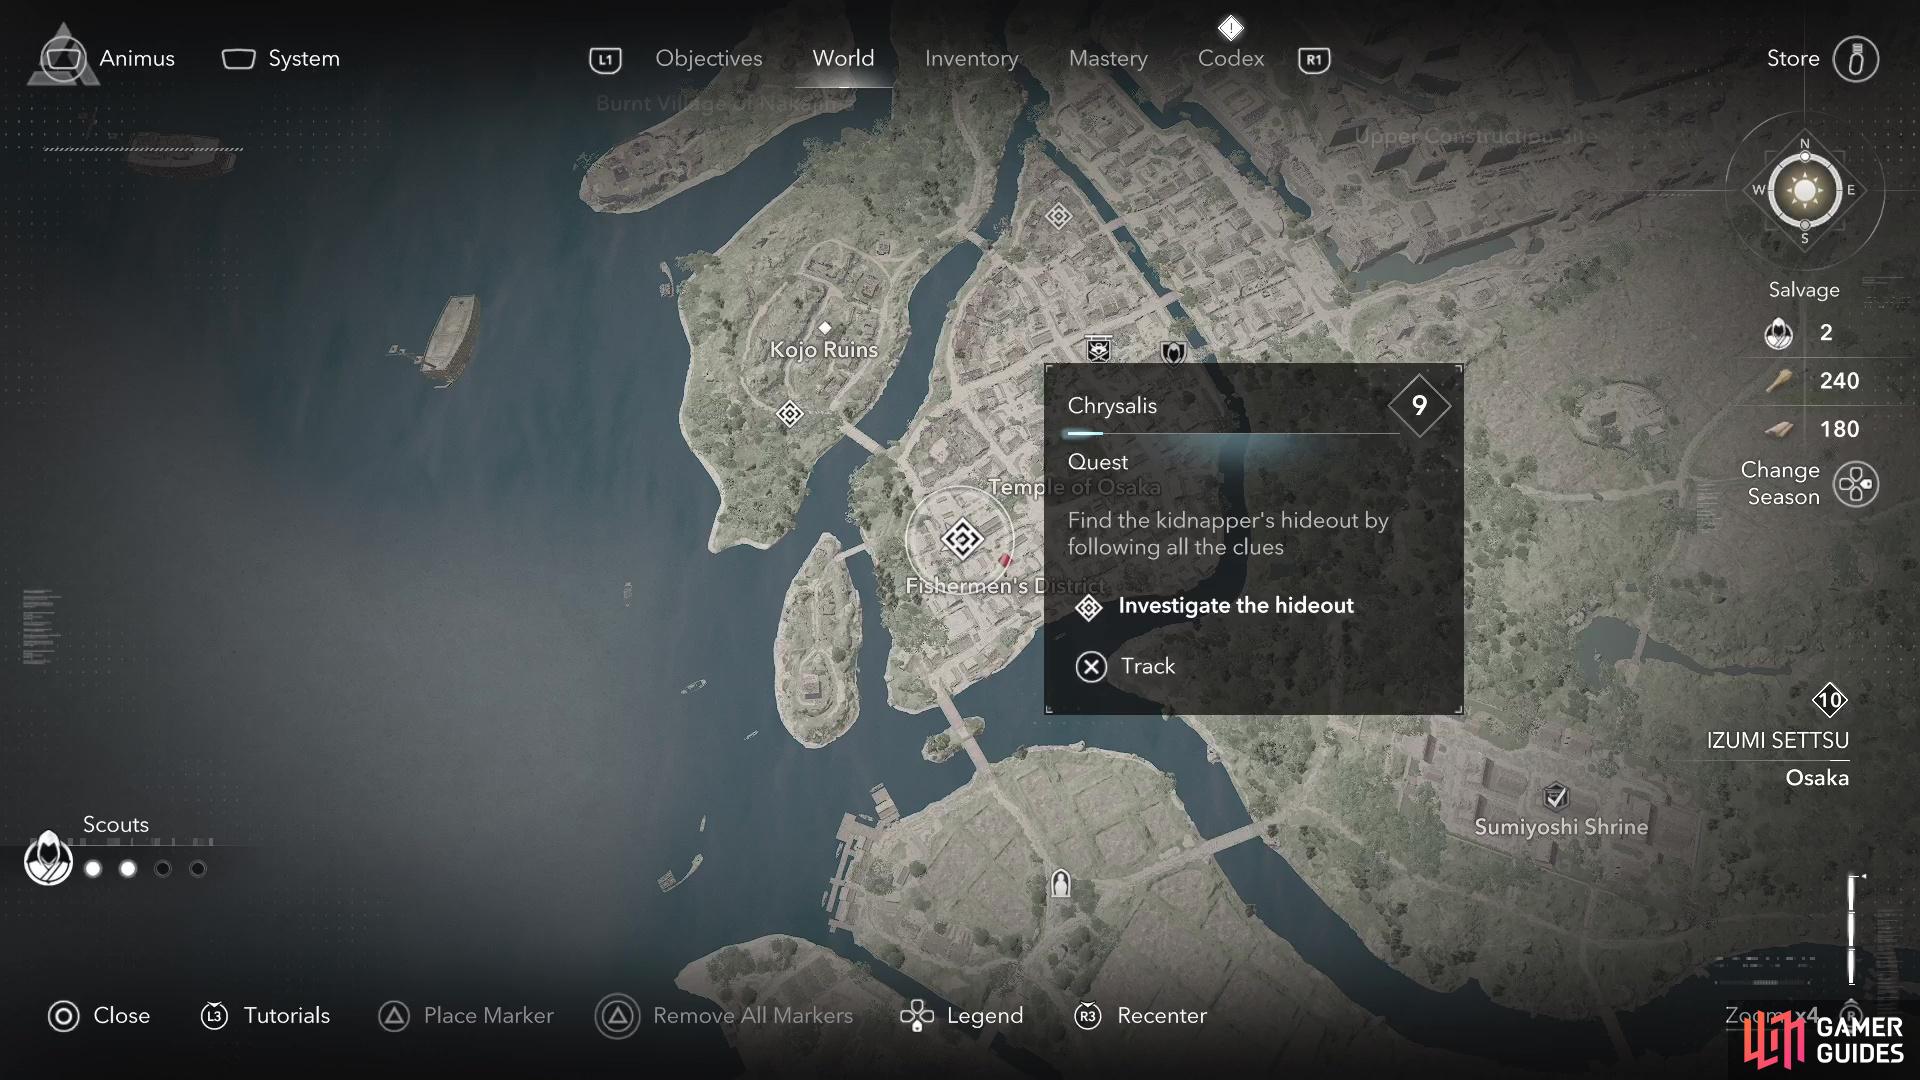
Task: Select the Sumiyoshi Shrine checkmark icon
Action: [x=1555, y=797]
